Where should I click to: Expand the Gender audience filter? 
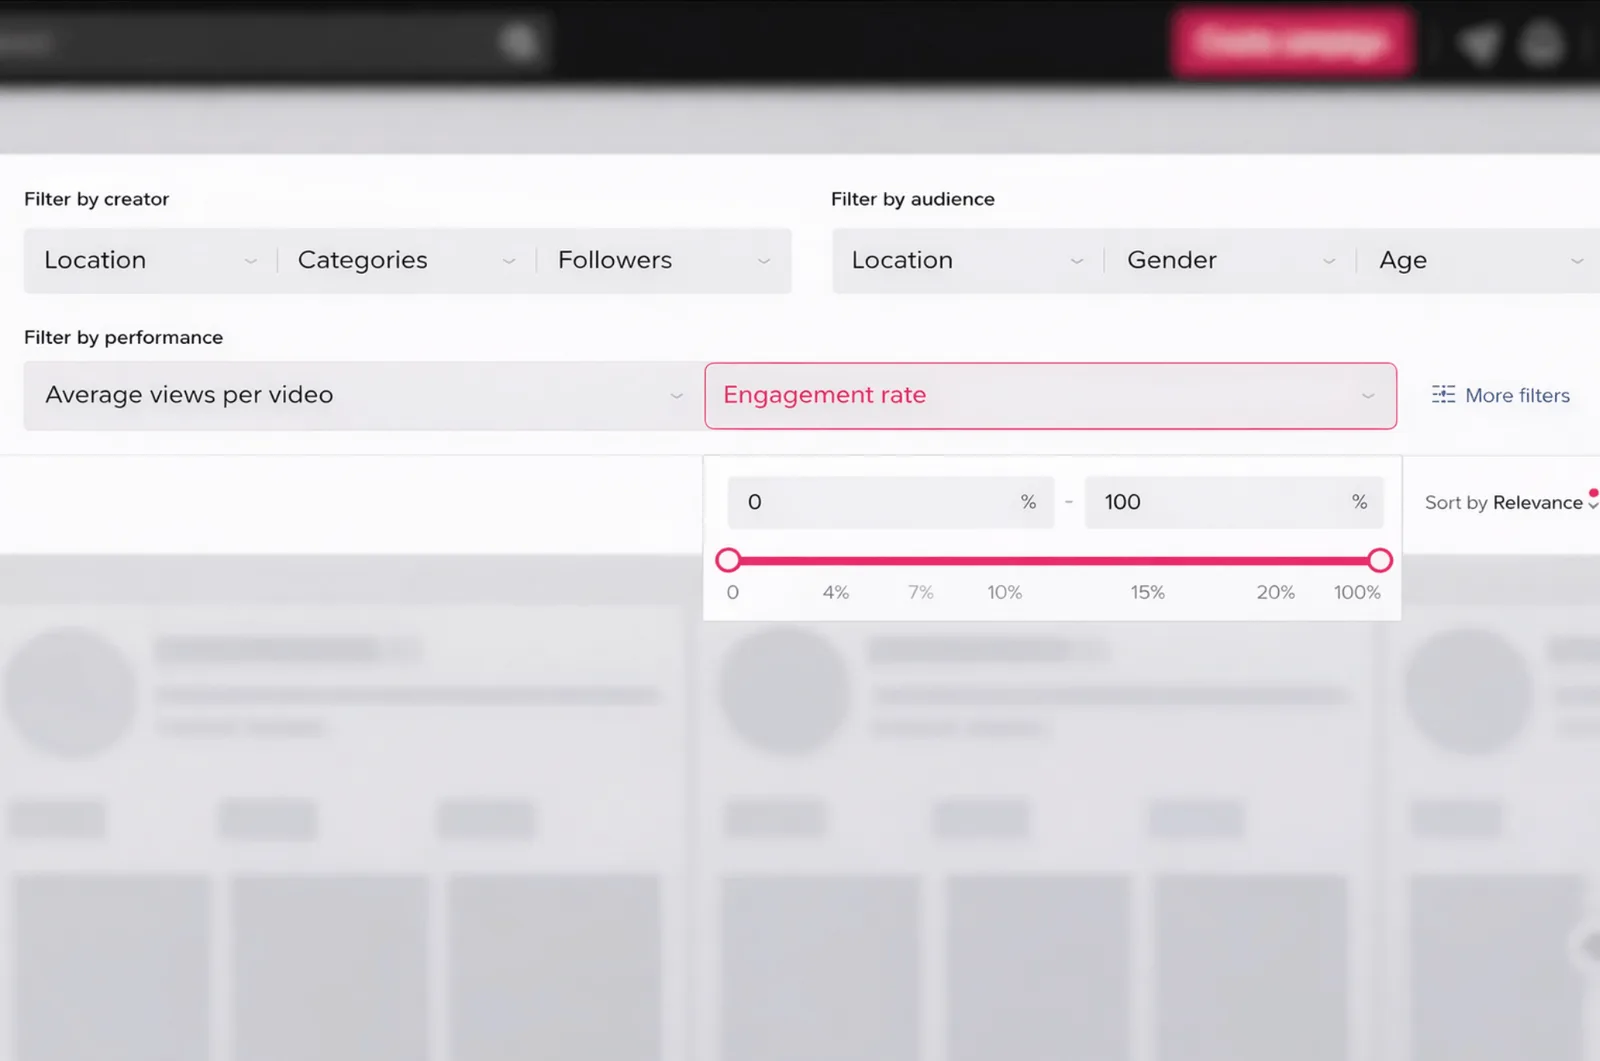(1230, 260)
